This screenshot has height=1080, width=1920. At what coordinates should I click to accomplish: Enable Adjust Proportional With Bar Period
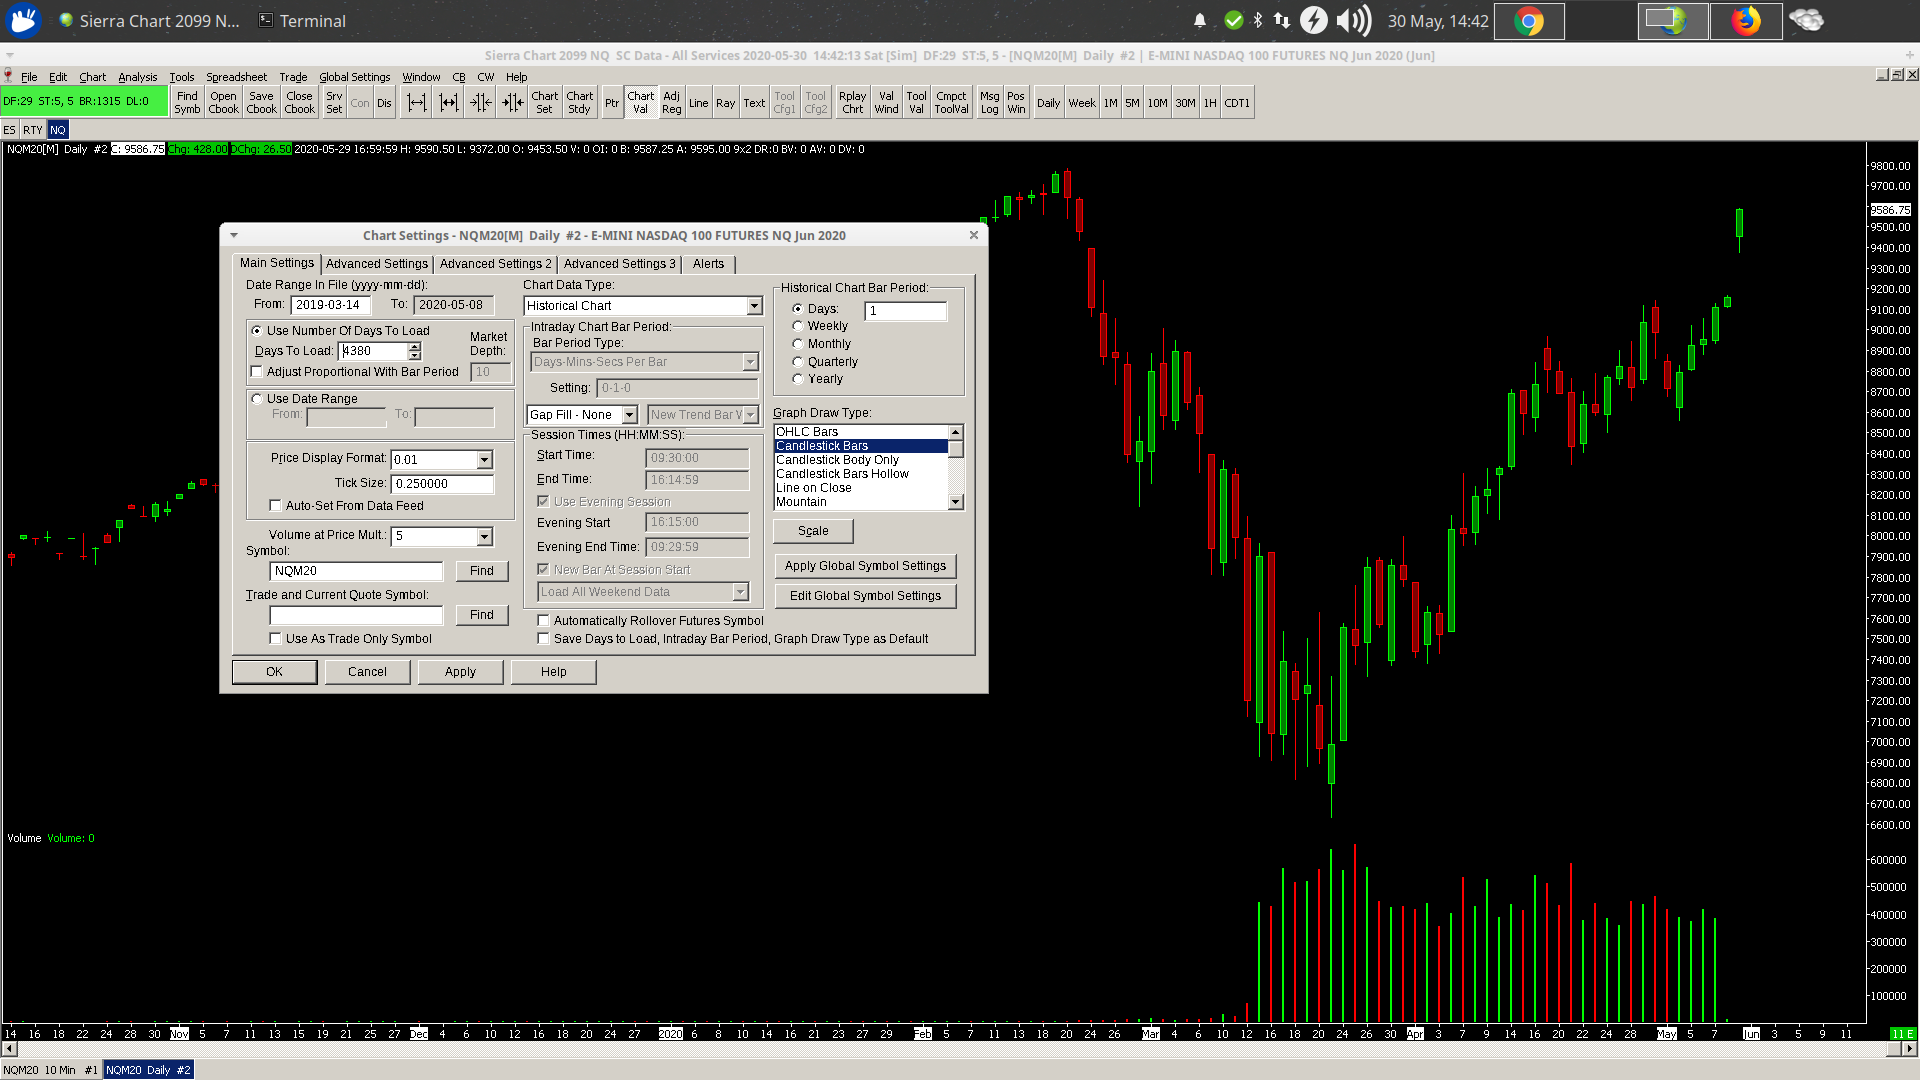257,372
